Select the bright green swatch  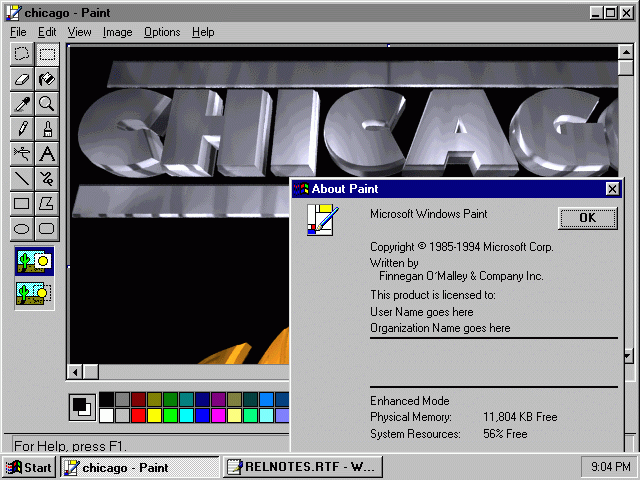coord(170,416)
